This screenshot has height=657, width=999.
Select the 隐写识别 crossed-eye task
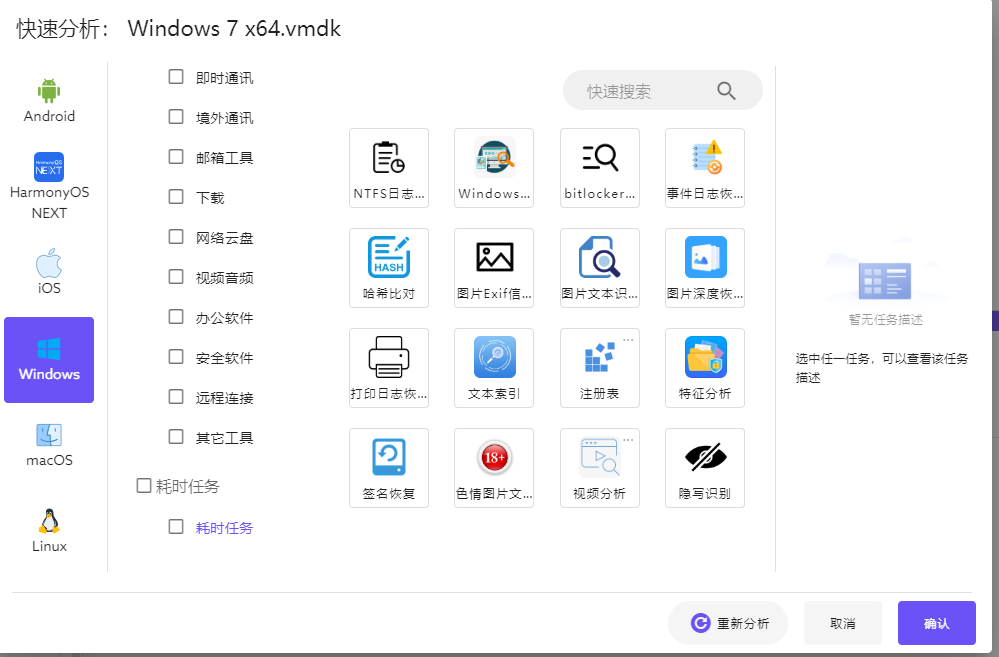pos(705,468)
